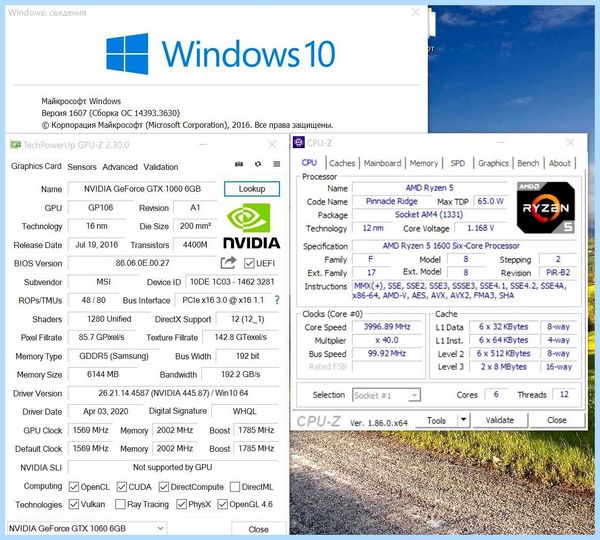This screenshot has height=540, width=600.
Task: Click the Ryzen 5 logo in CPU-Z
Action: tap(546, 208)
